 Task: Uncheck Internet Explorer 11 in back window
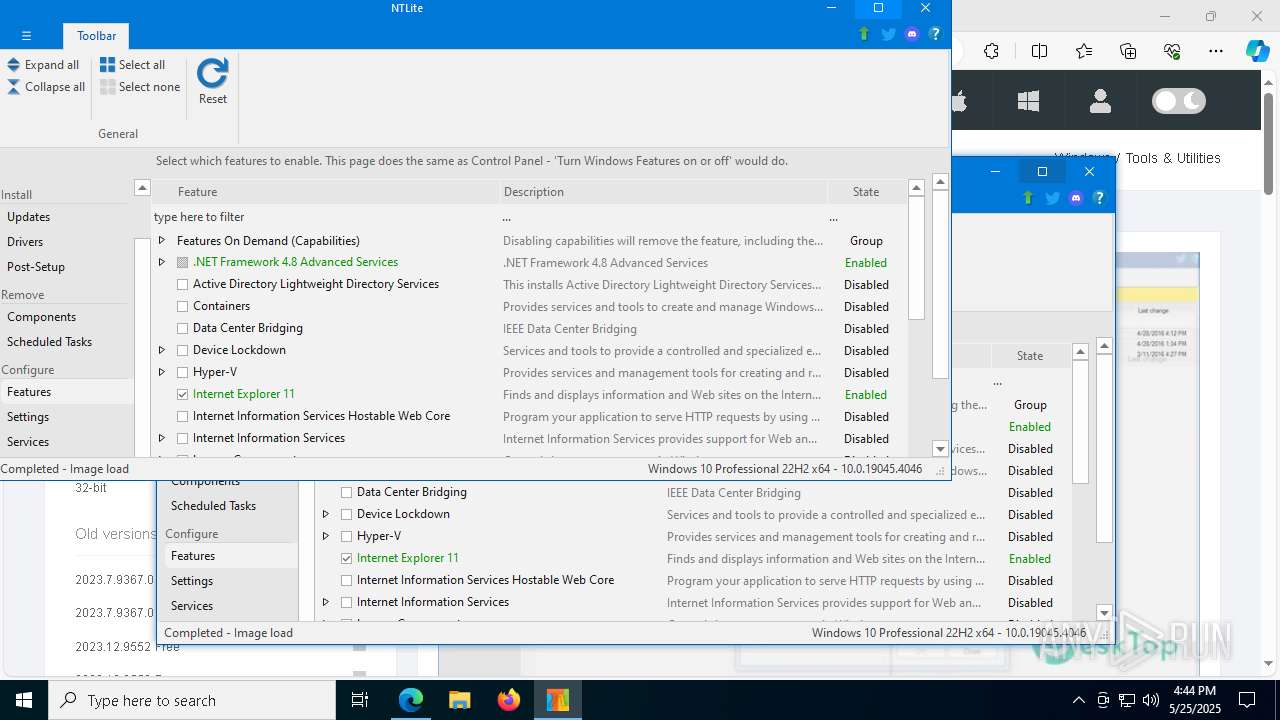coord(346,559)
